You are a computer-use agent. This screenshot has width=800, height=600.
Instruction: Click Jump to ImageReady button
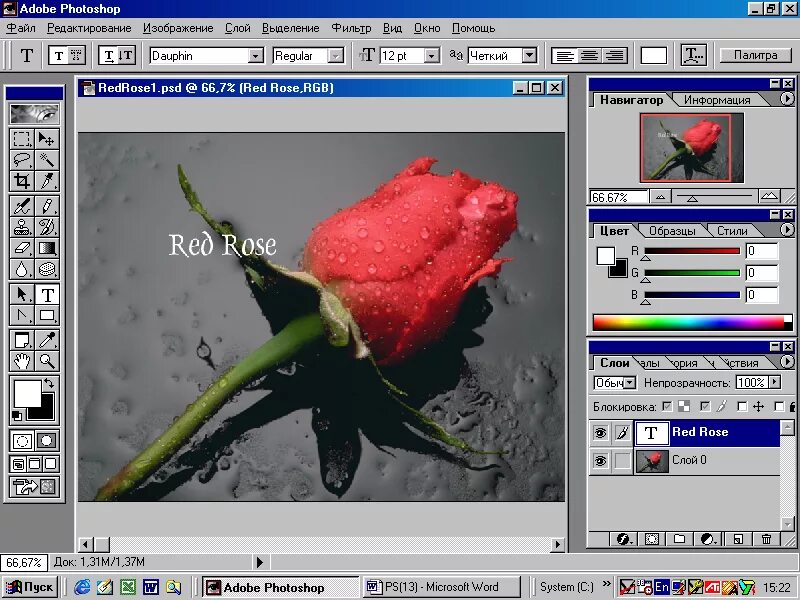tap(35, 487)
